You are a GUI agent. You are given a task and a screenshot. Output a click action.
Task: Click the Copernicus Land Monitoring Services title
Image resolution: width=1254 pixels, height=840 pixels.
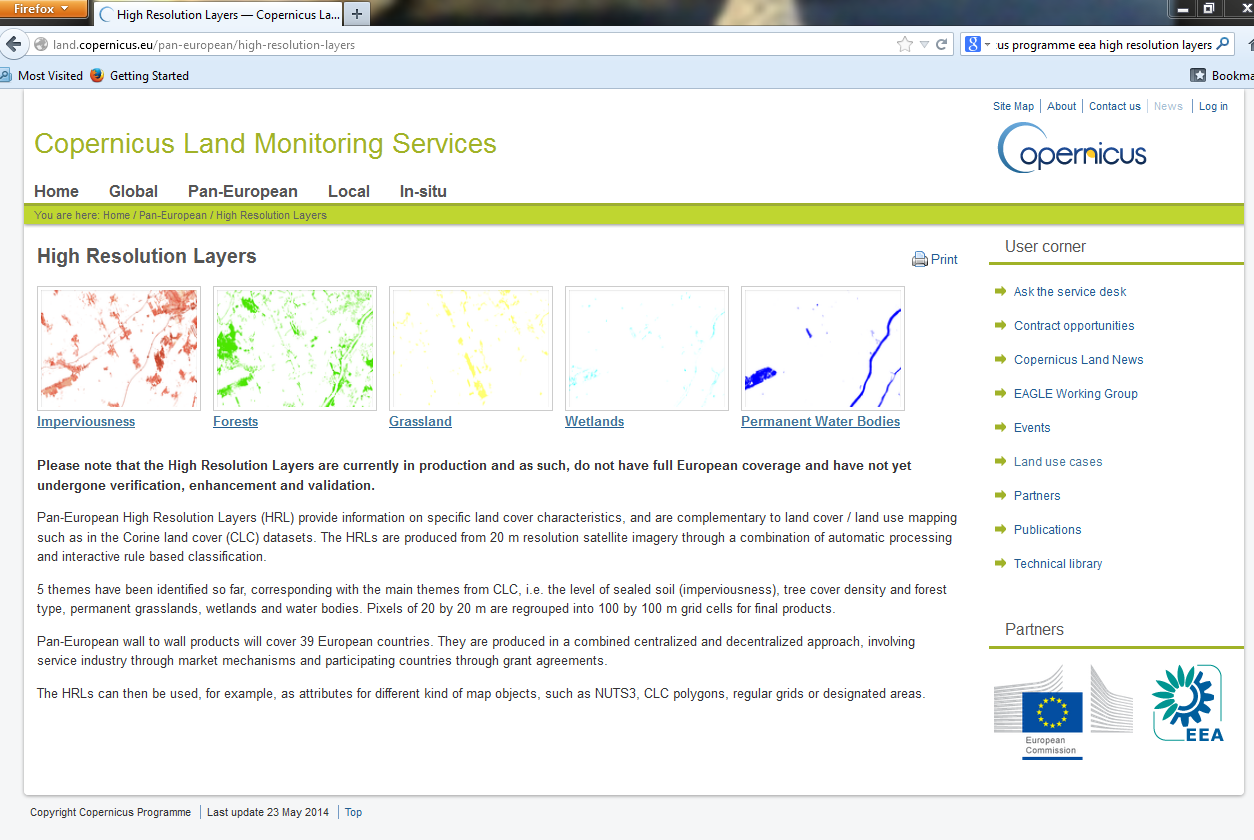tap(265, 143)
